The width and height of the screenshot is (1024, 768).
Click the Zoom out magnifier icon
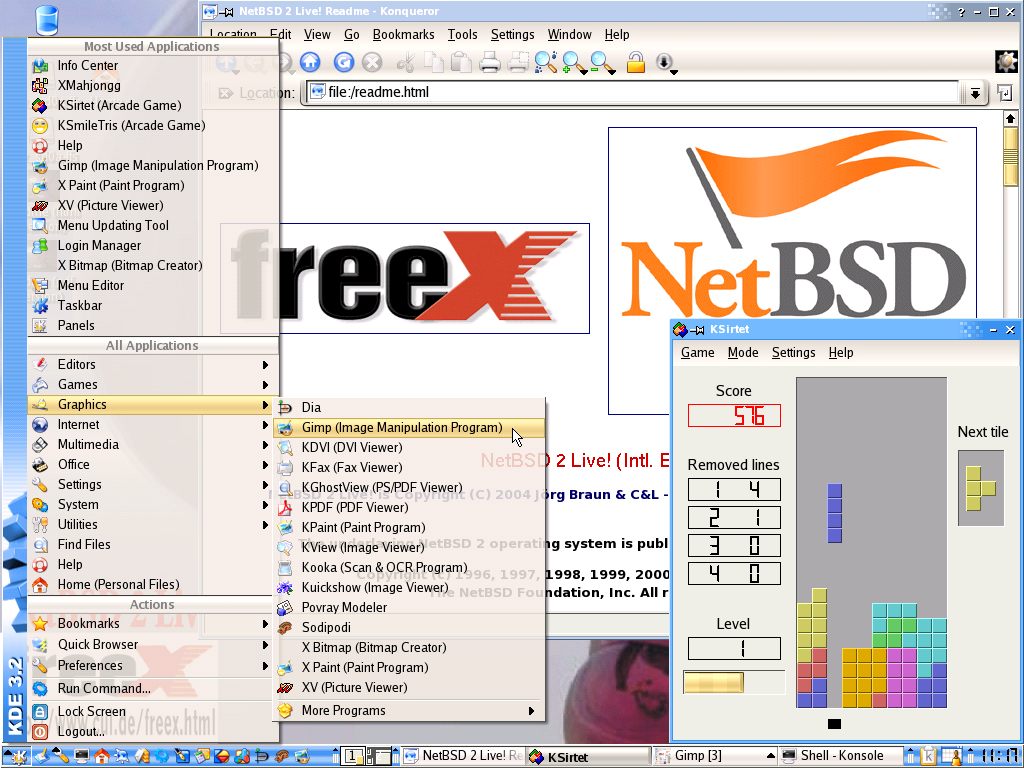point(603,62)
